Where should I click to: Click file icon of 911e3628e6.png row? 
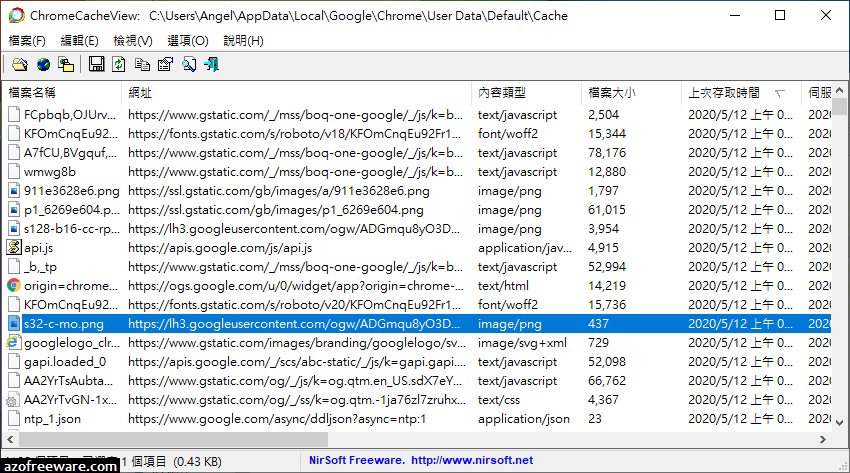pyautogui.click(x=14, y=191)
